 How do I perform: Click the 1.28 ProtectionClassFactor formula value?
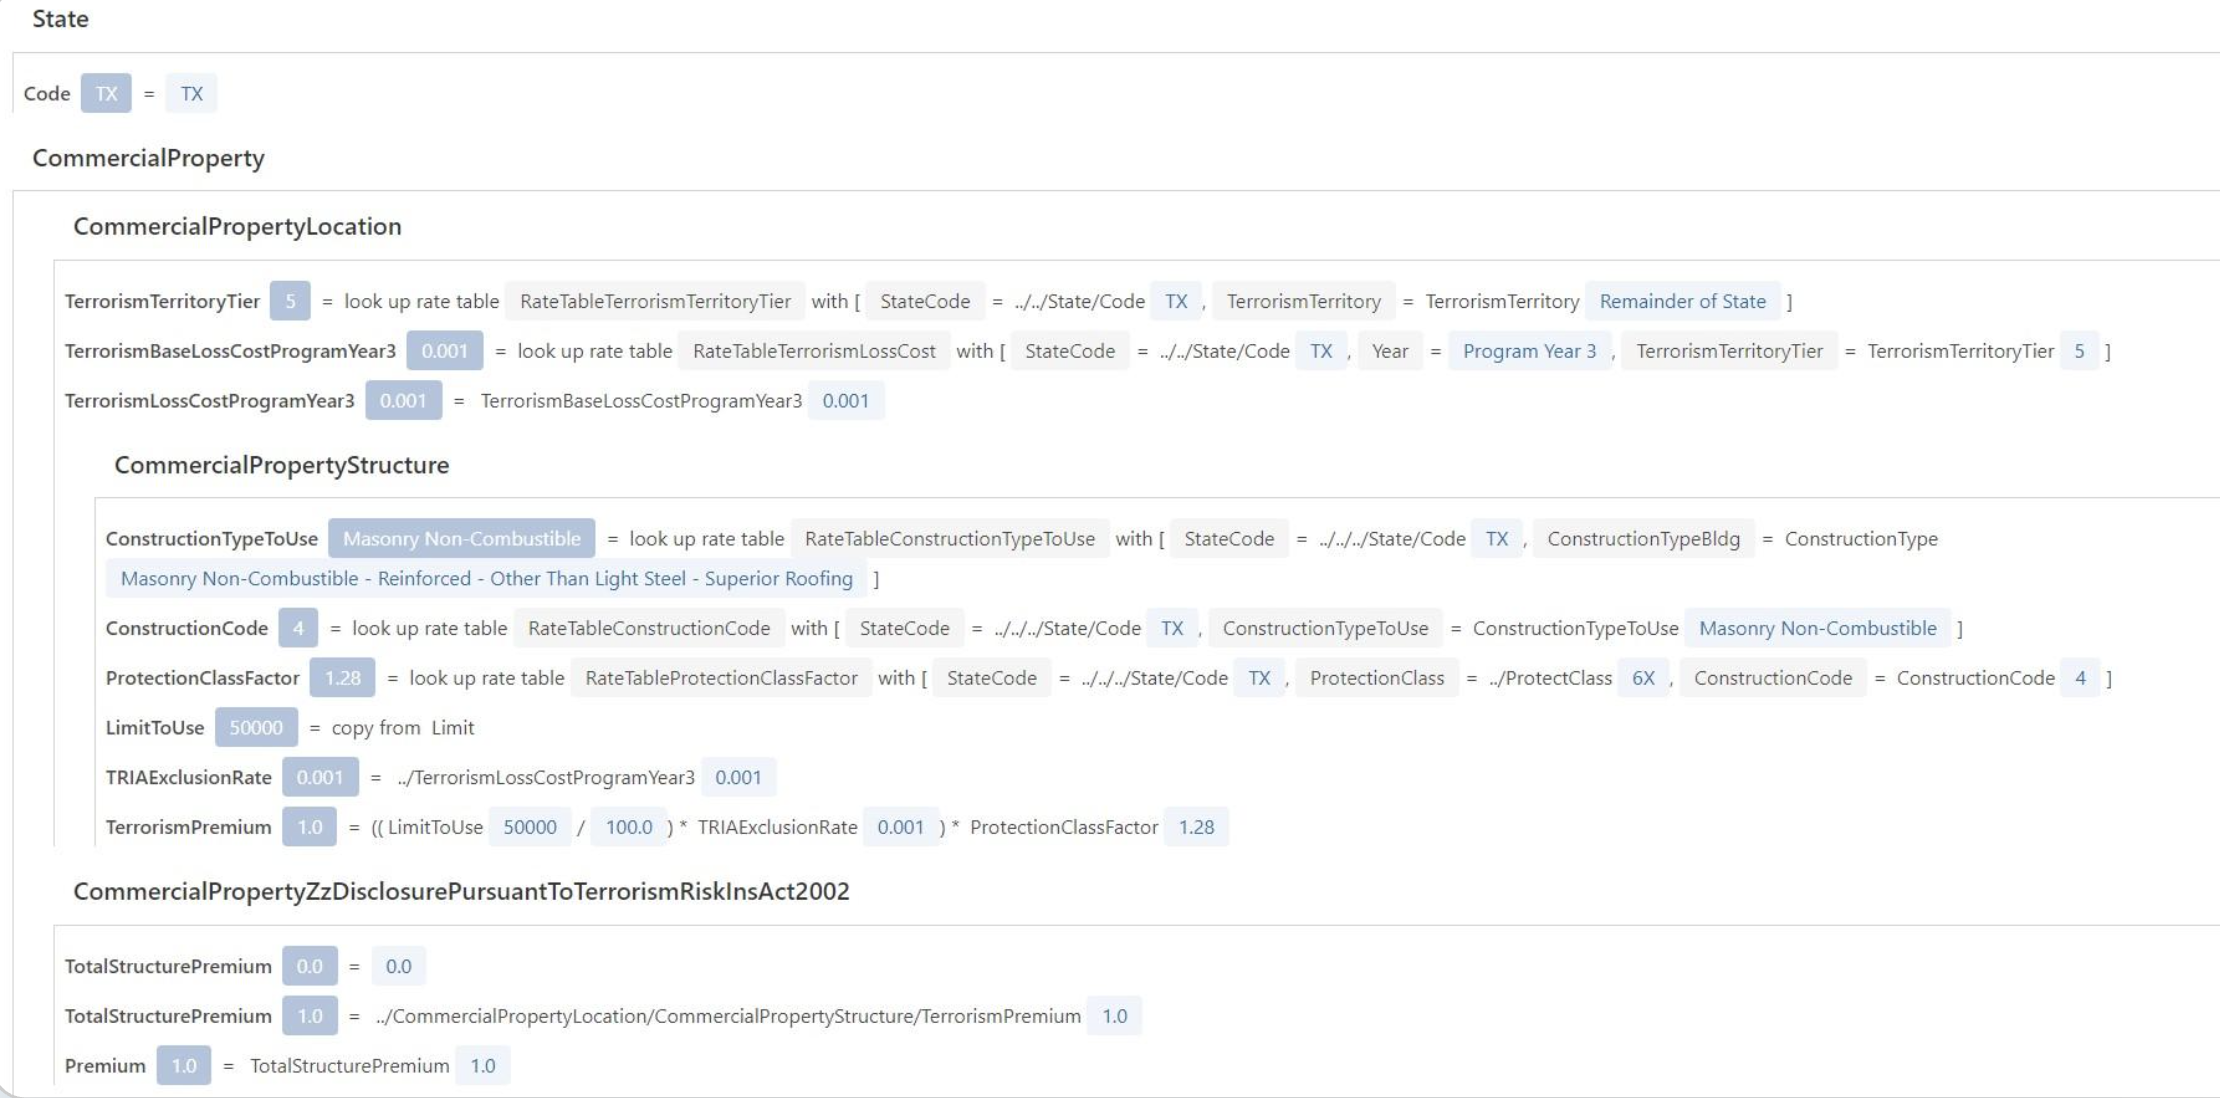coord(1196,828)
